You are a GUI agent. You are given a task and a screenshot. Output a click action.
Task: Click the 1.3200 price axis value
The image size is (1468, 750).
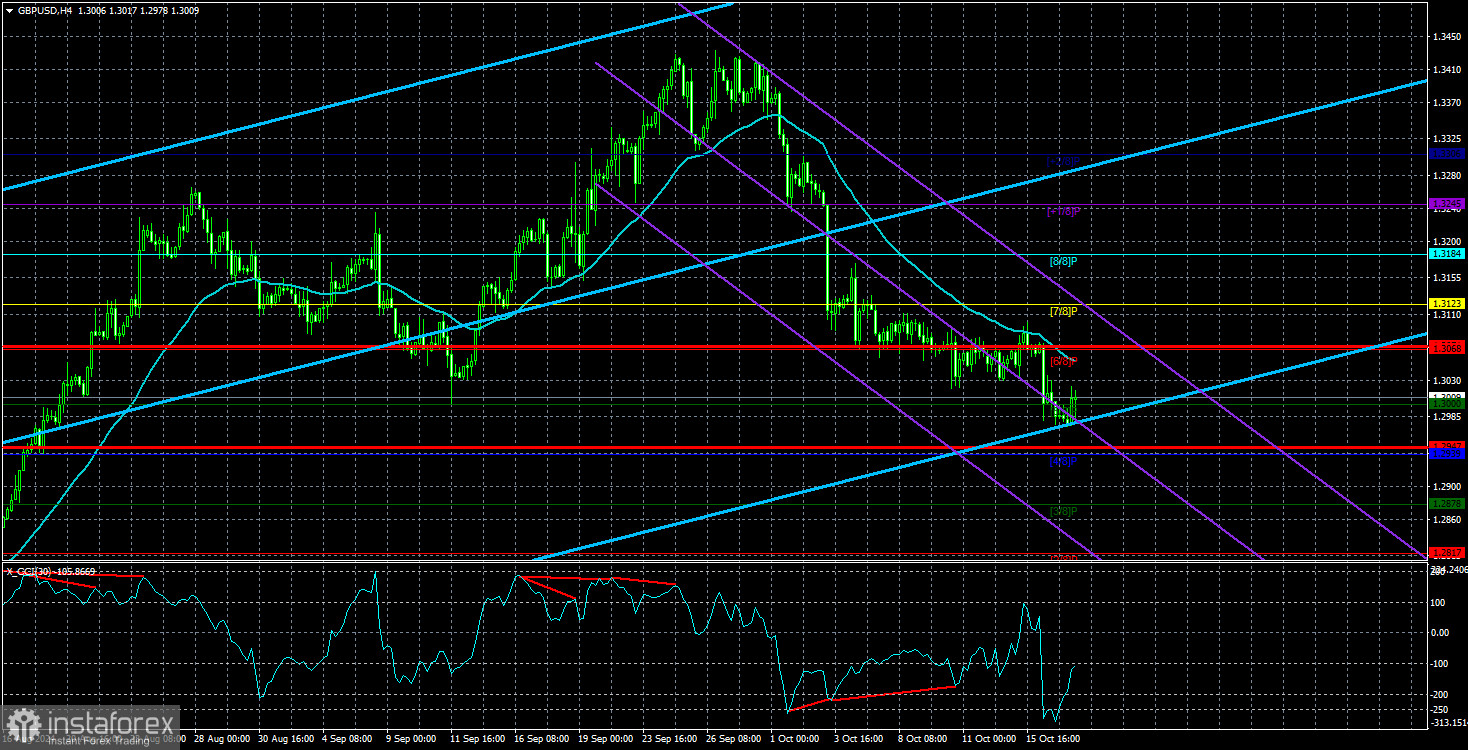click(1447, 242)
